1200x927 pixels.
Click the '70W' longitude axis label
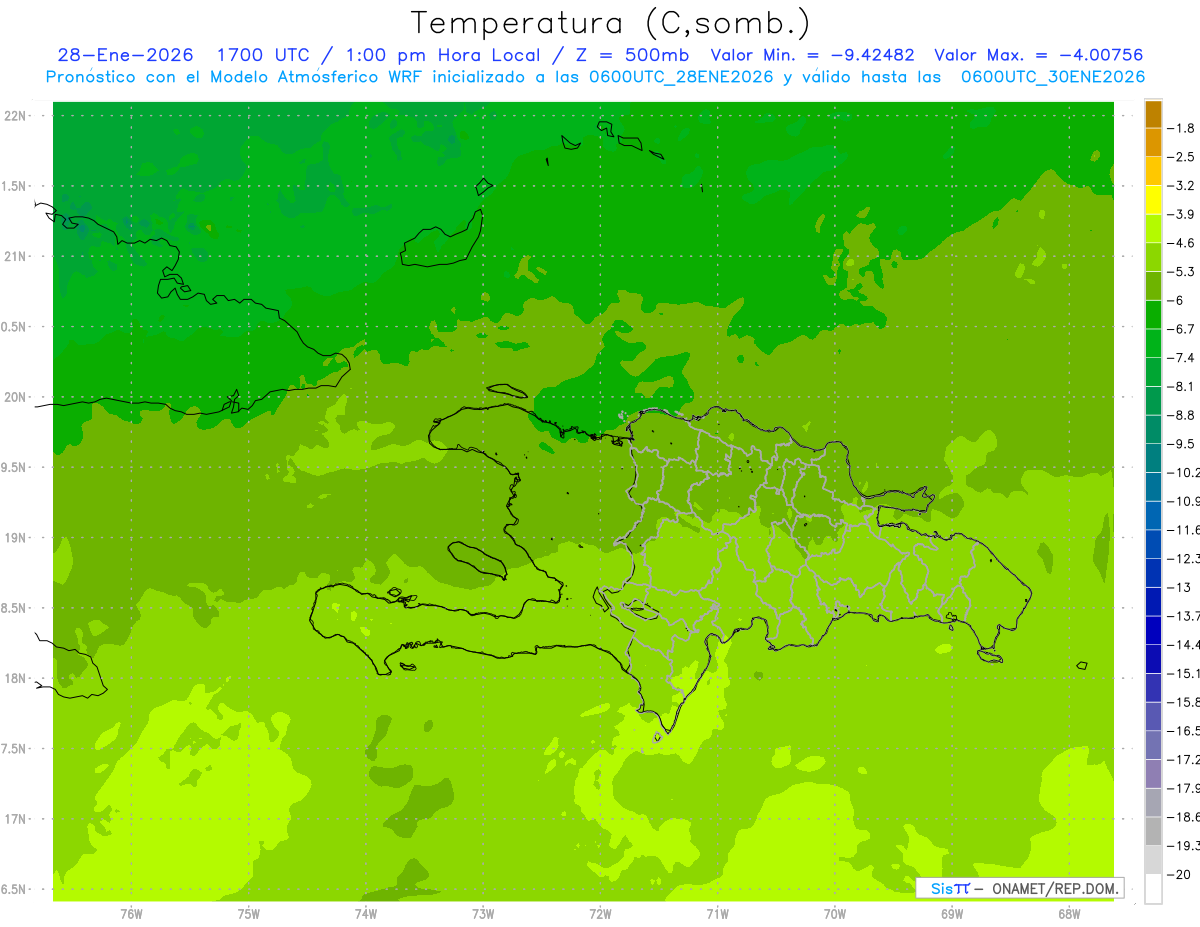[835, 914]
